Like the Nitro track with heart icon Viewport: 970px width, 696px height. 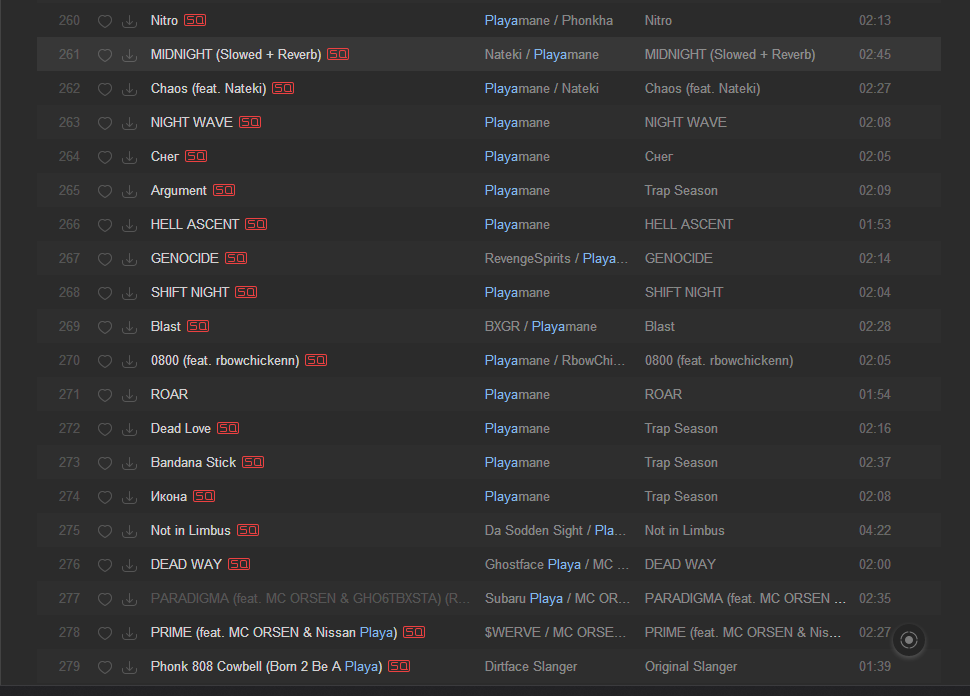pyautogui.click(x=104, y=21)
